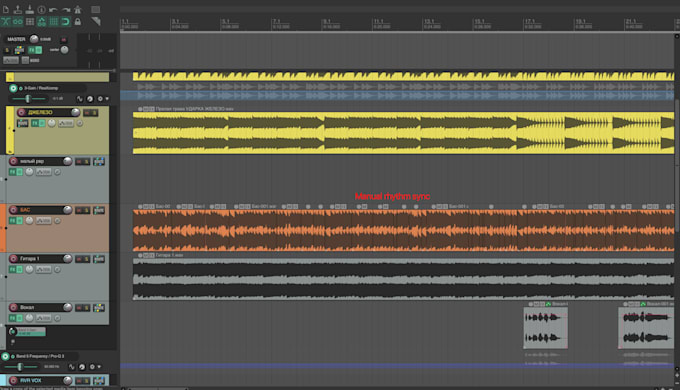Toggle snap magnet icon
680x390 pixels.
65,21
